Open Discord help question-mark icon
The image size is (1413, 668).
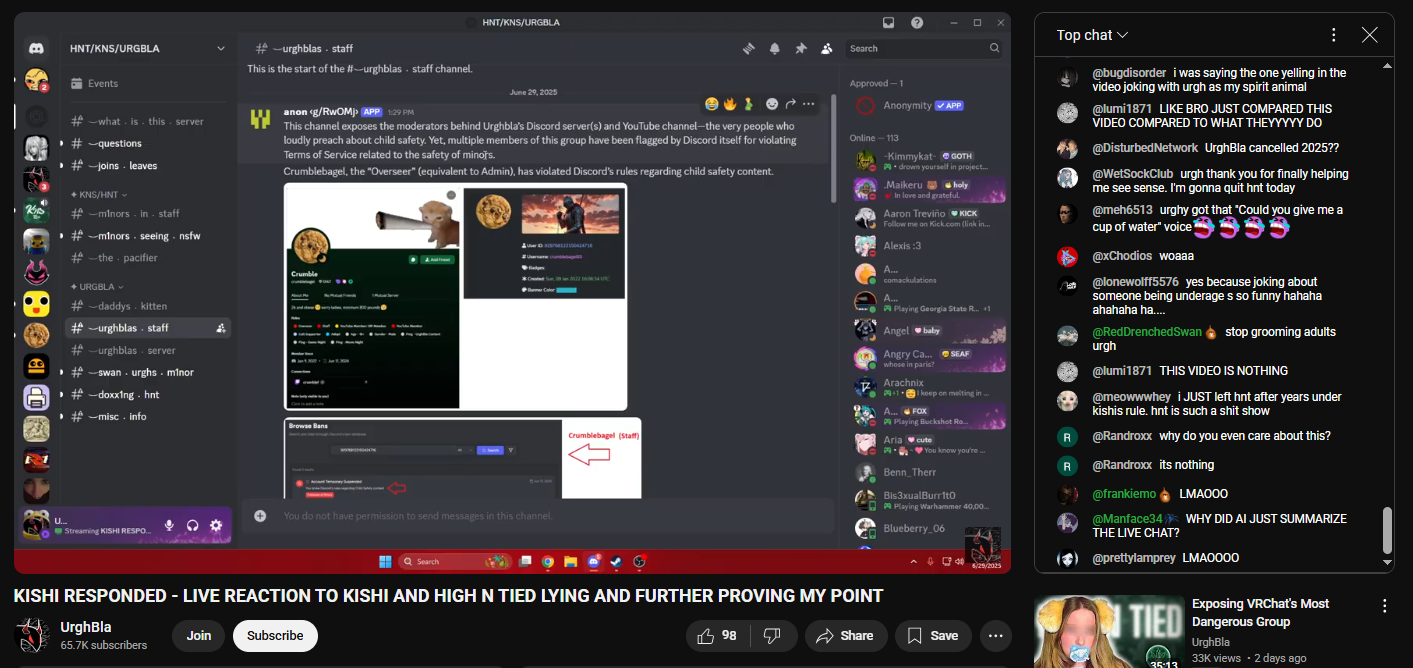pyautogui.click(x=917, y=23)
